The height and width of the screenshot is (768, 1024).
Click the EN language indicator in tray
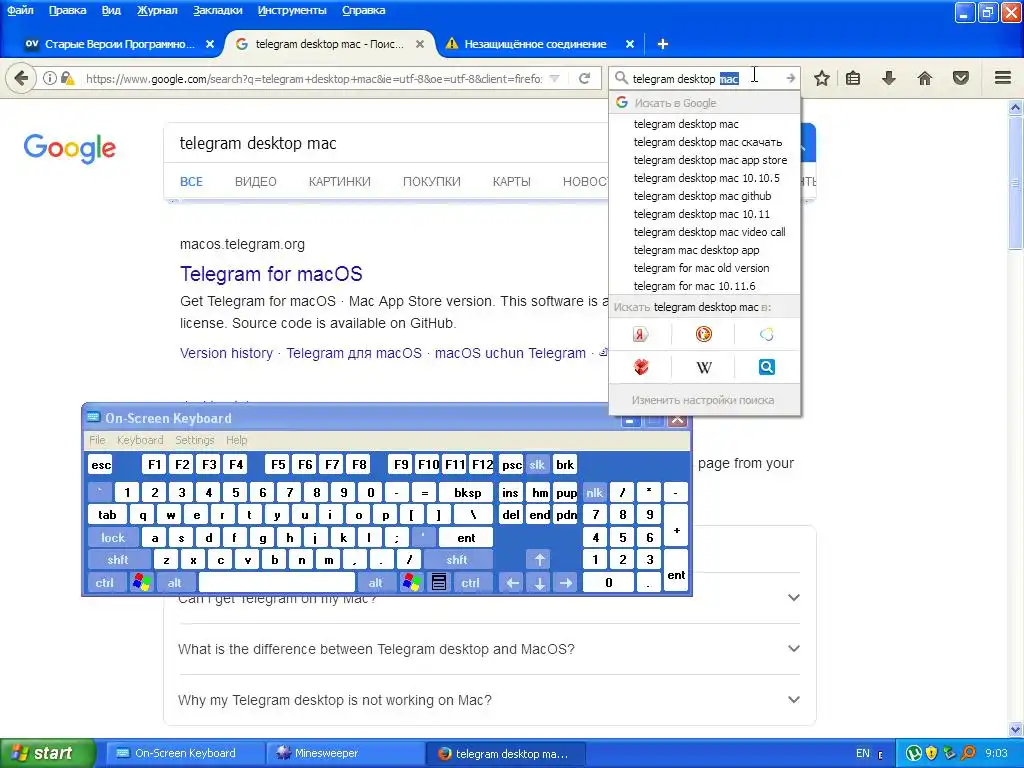click(862, 753)
